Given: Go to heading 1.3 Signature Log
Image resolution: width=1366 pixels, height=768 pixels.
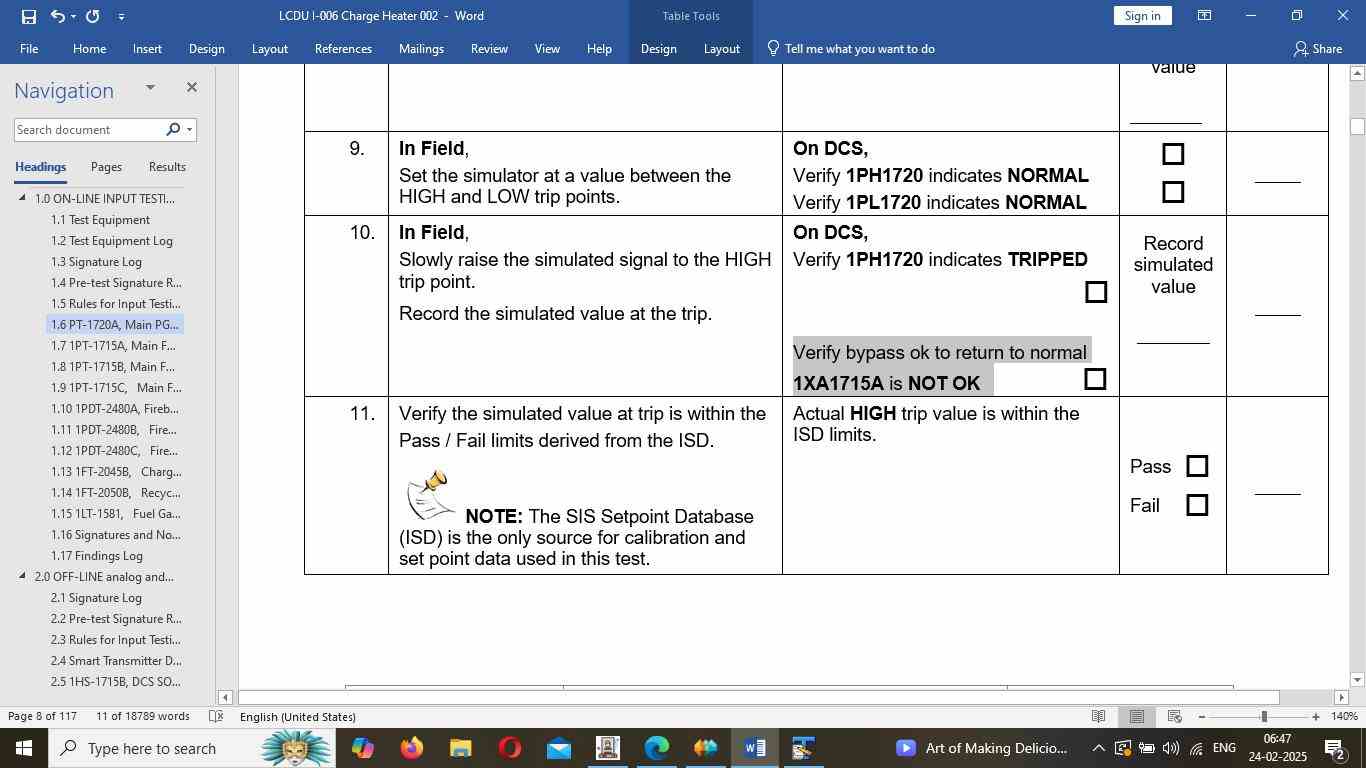Looking at the screenshot, I should click(x=96, y=262).
